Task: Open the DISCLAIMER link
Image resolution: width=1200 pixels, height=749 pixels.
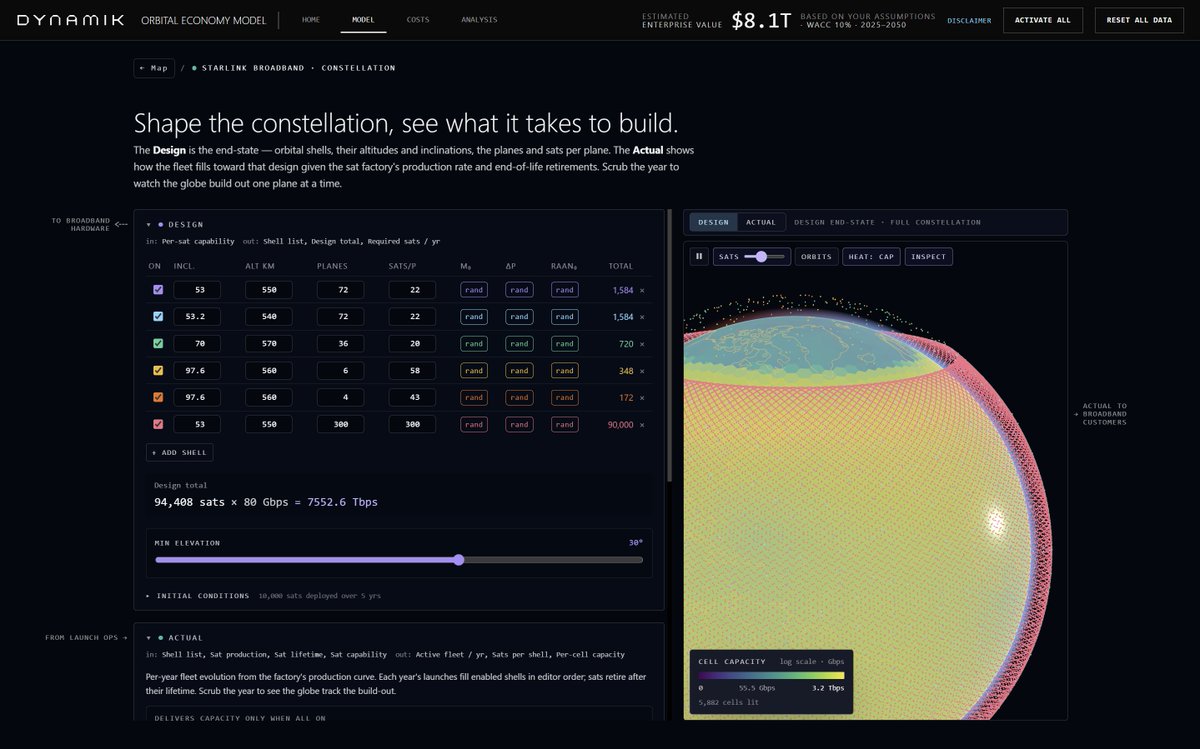Action: (969, 20)
